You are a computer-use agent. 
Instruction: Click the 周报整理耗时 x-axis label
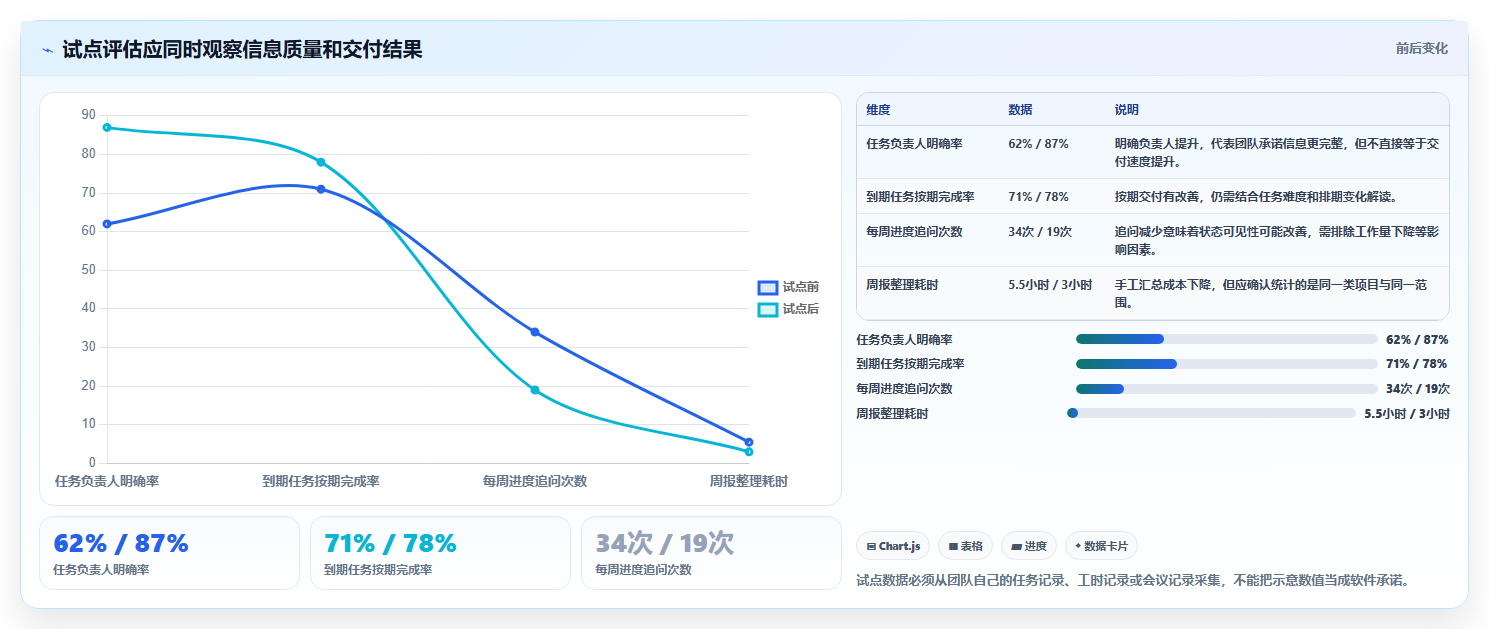click(749, 481)
